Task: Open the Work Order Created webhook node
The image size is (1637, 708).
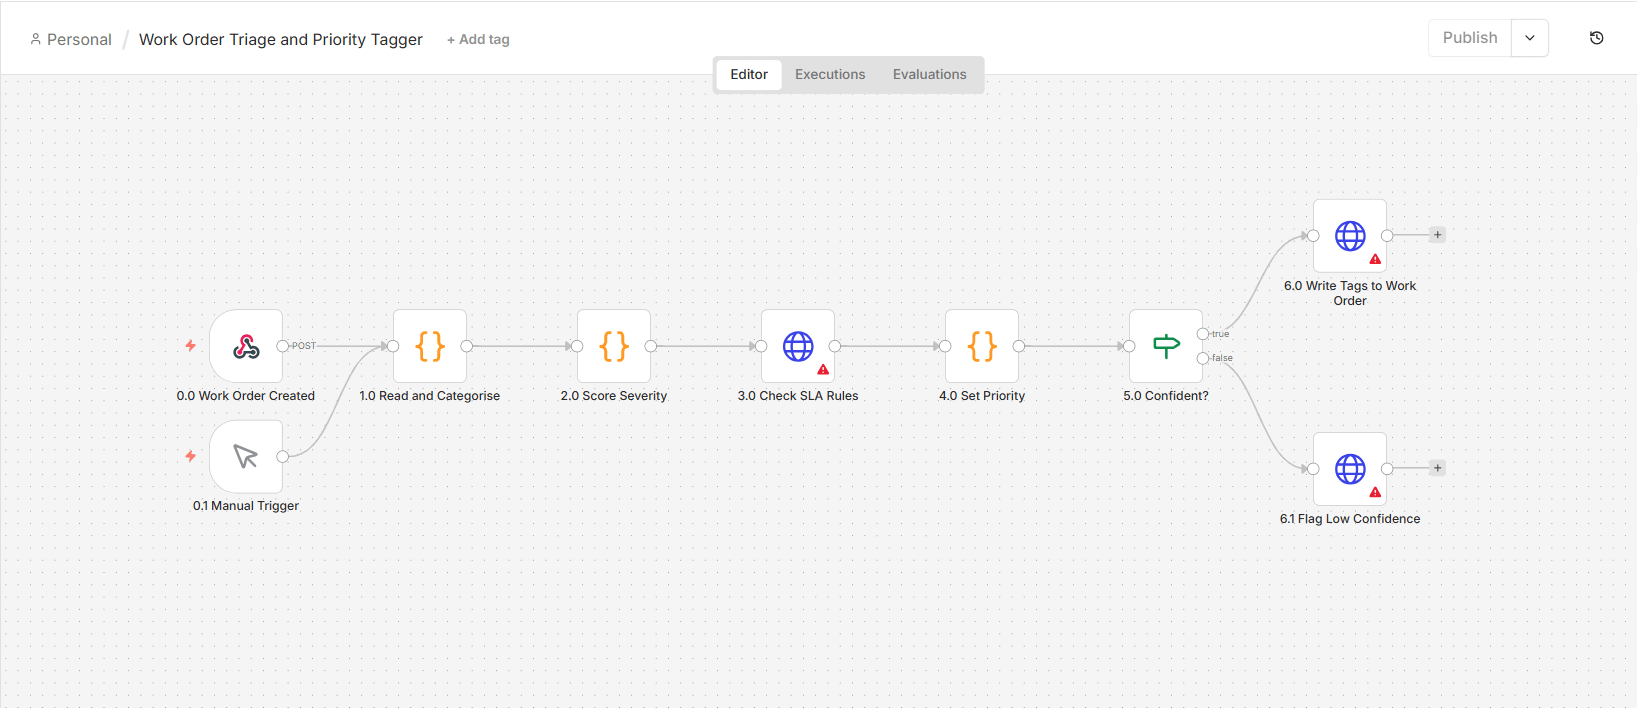Action: (x=246, y=346)
